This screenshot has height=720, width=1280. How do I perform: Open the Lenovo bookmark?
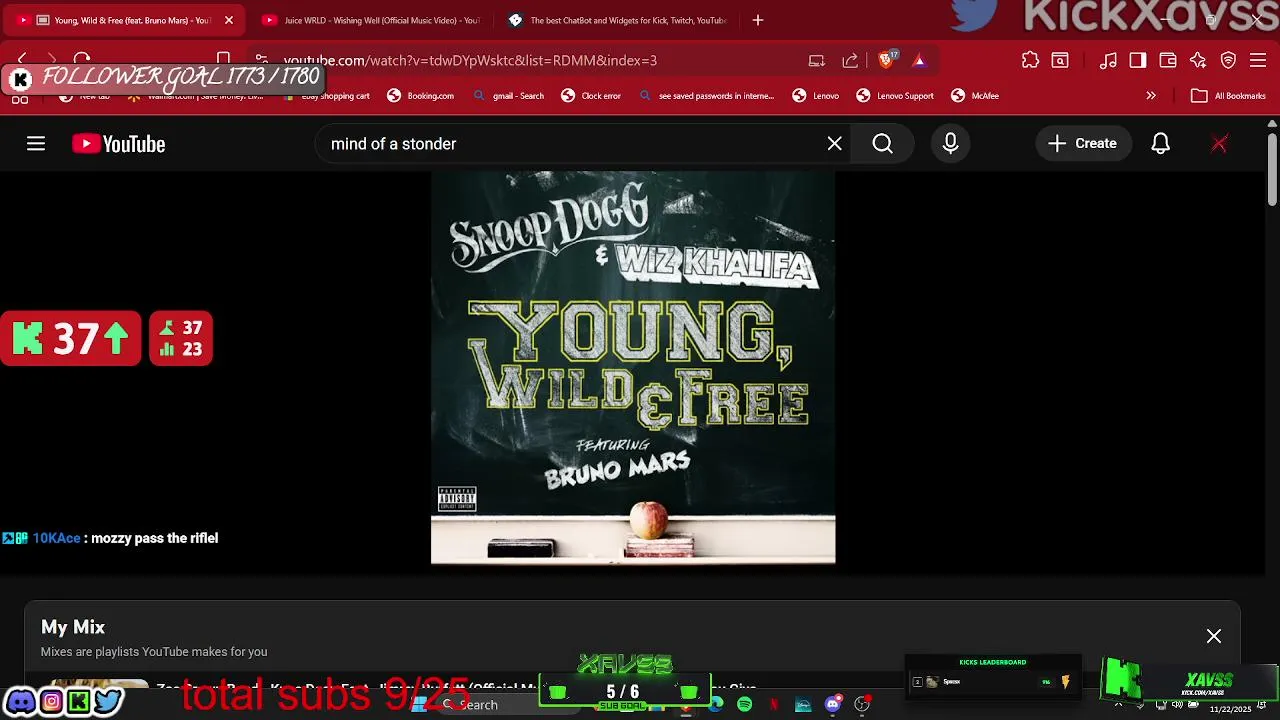(815, 96)
